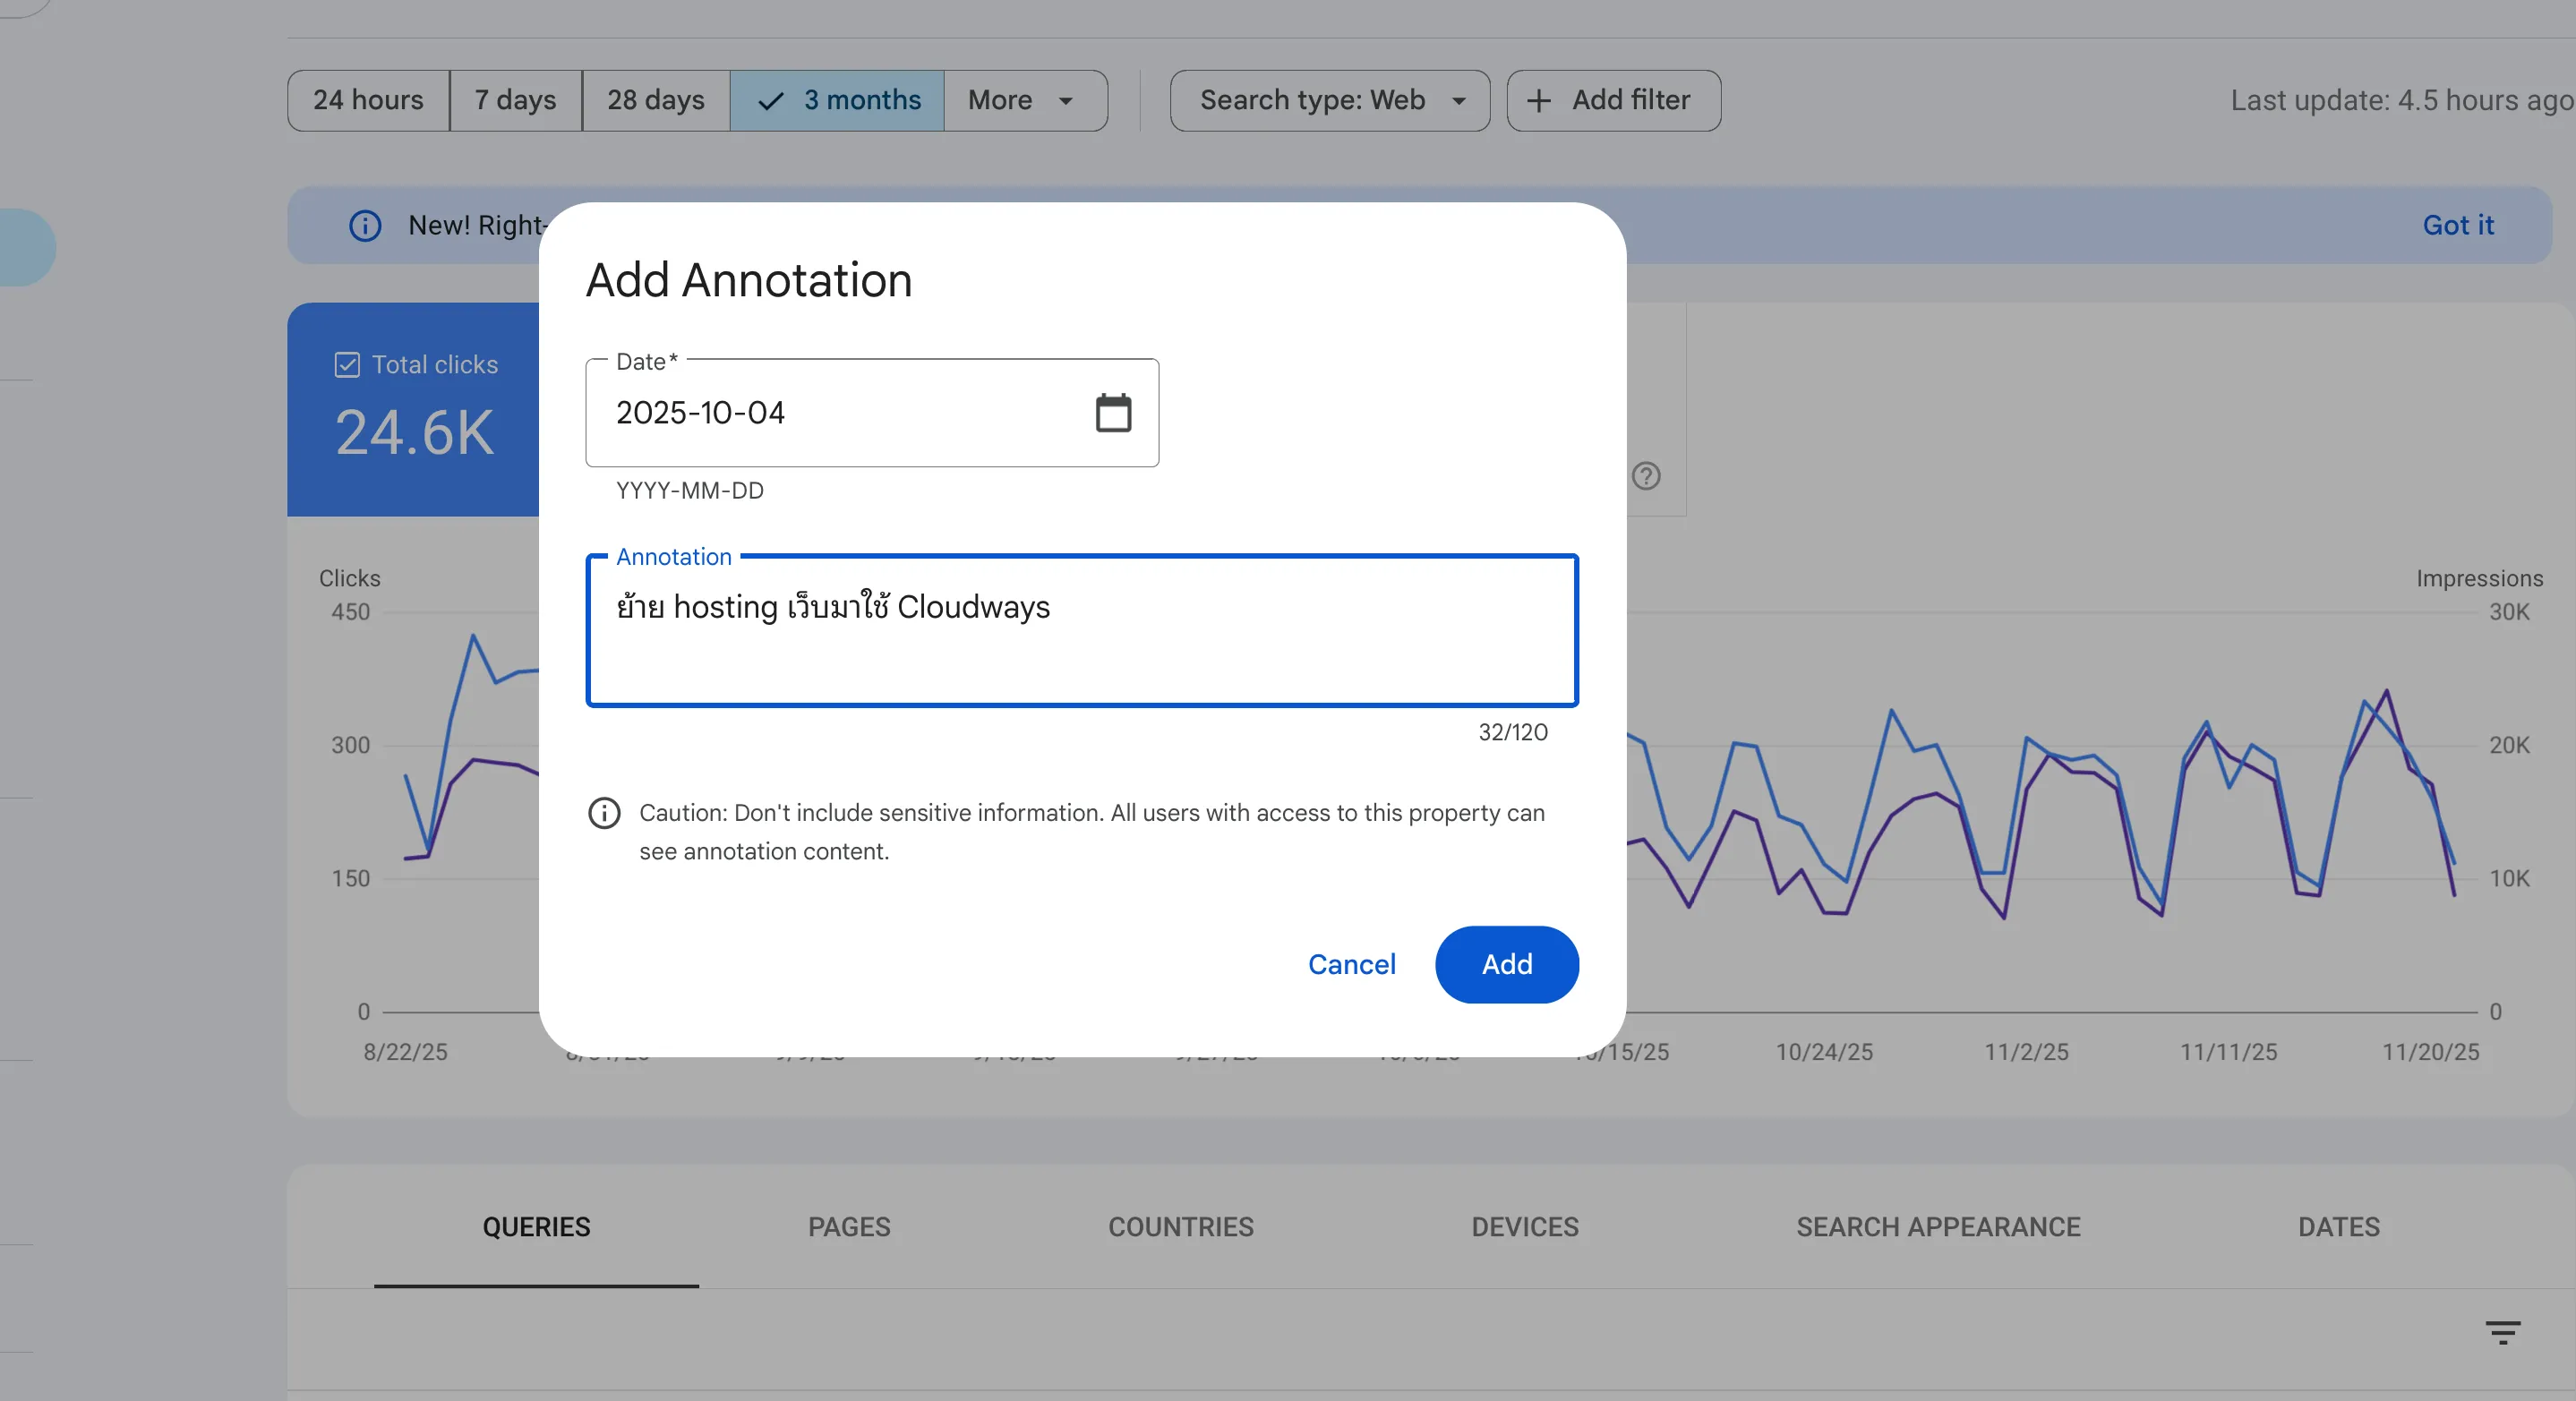Open the Search type Web dropdown

pyautogui.click(x=1329, y=100)
